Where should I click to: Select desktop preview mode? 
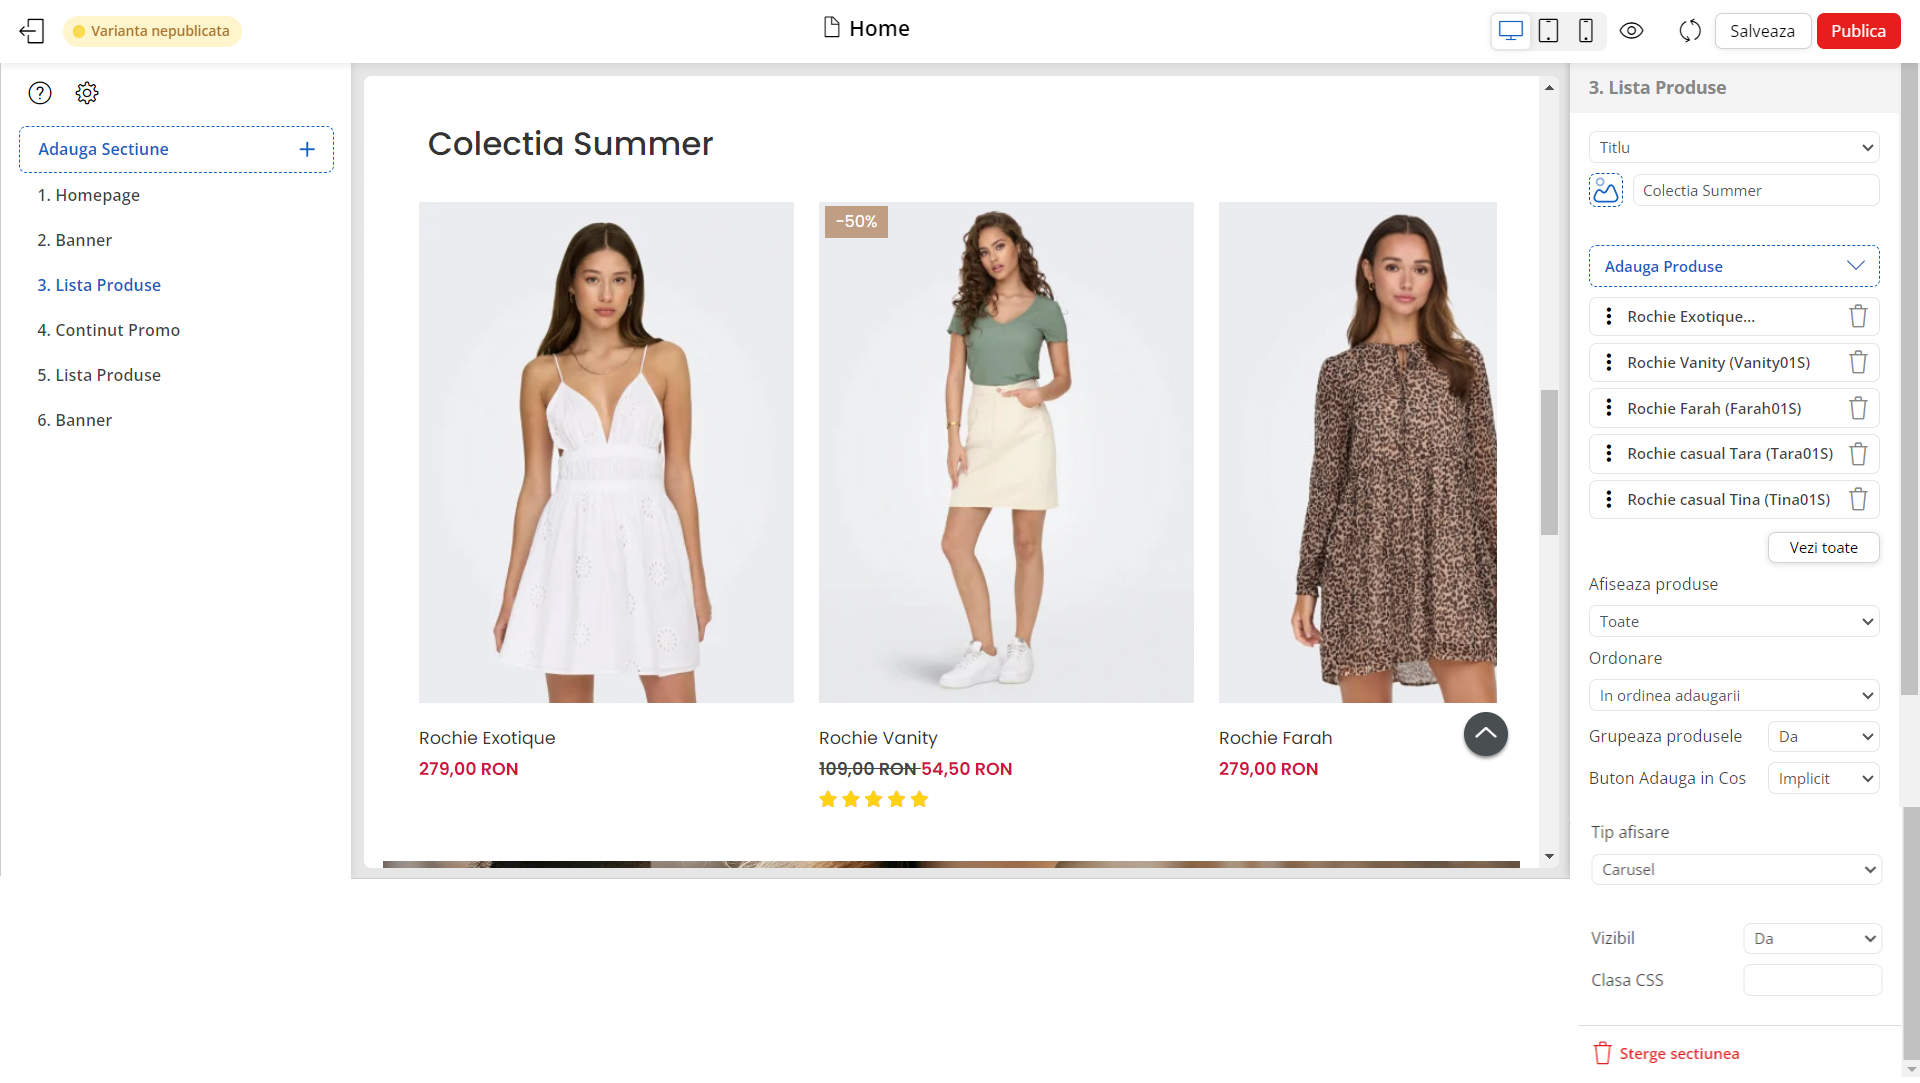pyautogui.click(x=1511, y=31)
